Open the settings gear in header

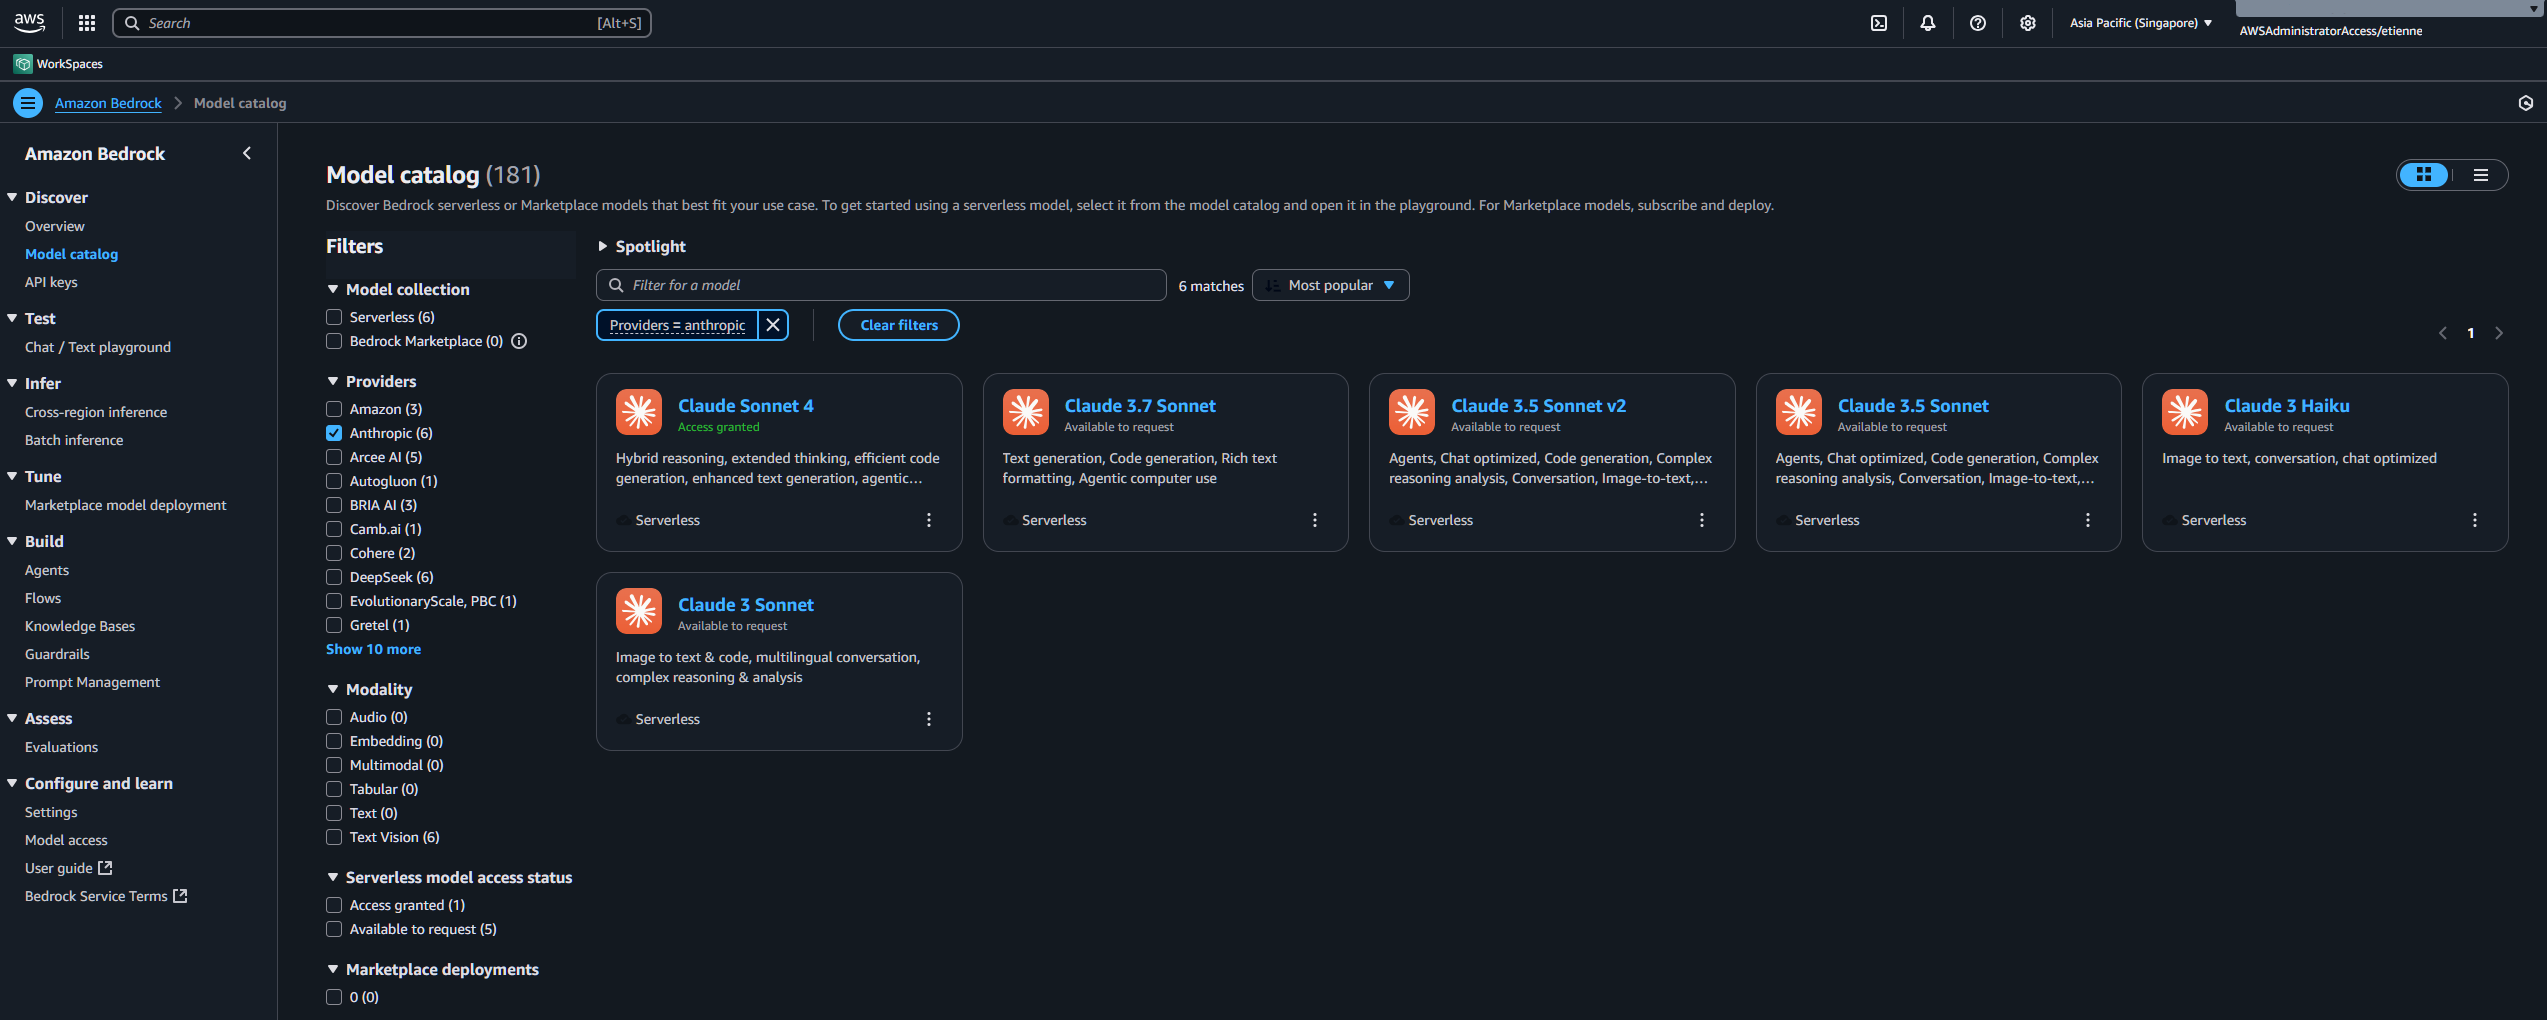point(2027,23)
